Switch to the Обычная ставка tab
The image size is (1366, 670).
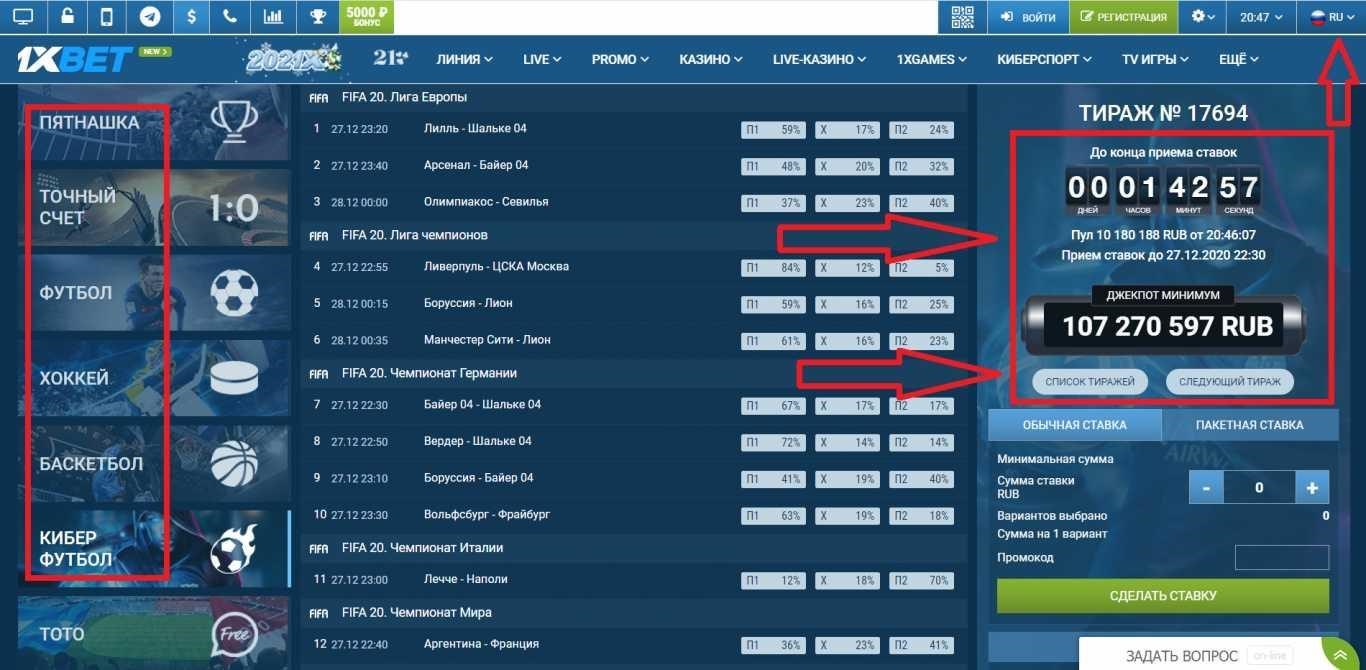(1075, 425)
